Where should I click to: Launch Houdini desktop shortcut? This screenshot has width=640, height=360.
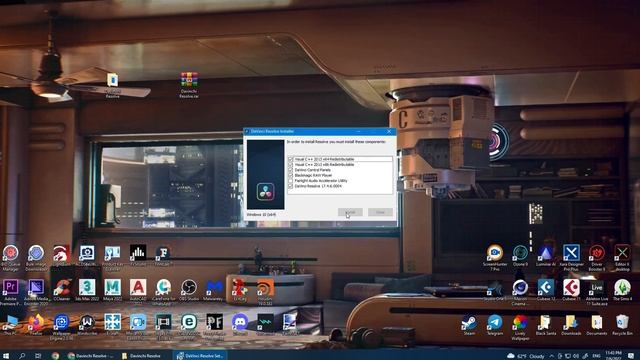click(x=265, y=291)
